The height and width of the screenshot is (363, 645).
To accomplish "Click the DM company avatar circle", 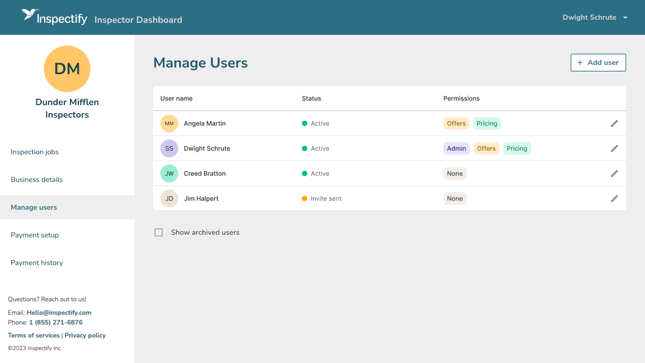I will click(x=67, y=69).
